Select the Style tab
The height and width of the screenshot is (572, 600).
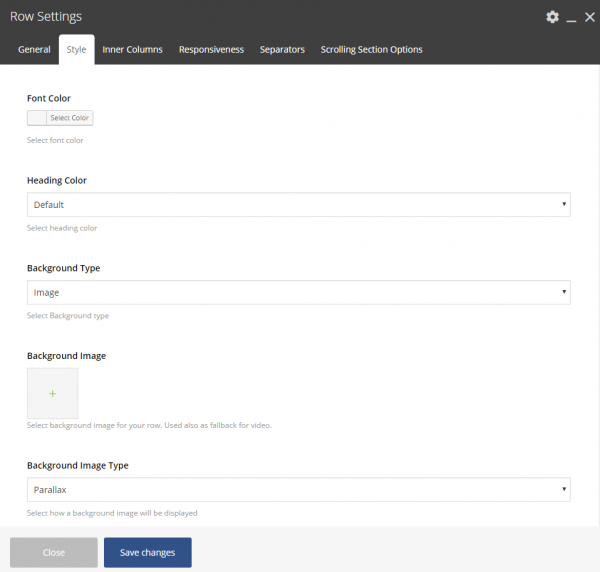coord(76,50)
